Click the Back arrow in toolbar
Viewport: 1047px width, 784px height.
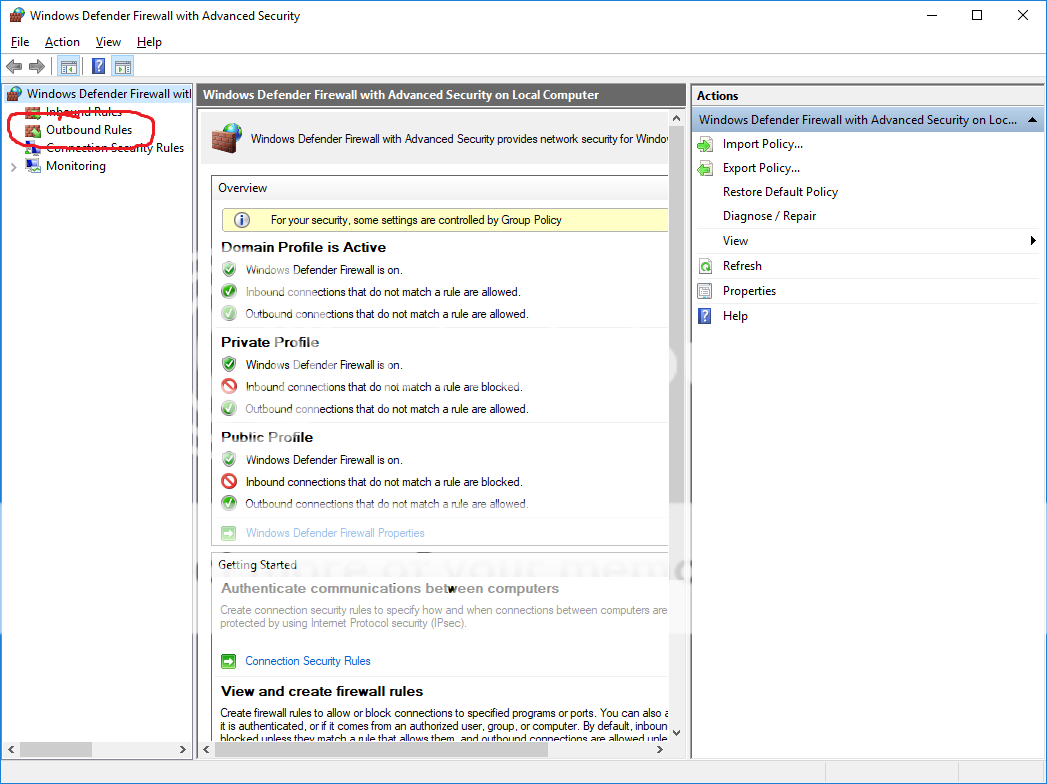click(x=14, y=67)
